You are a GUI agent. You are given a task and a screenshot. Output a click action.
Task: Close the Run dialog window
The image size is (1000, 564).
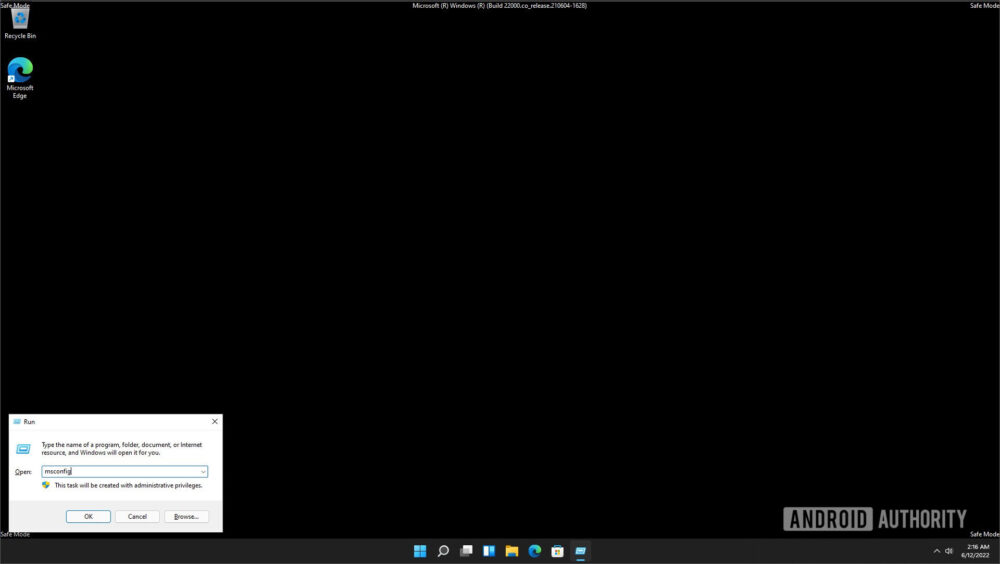click(x=214, y=422)
